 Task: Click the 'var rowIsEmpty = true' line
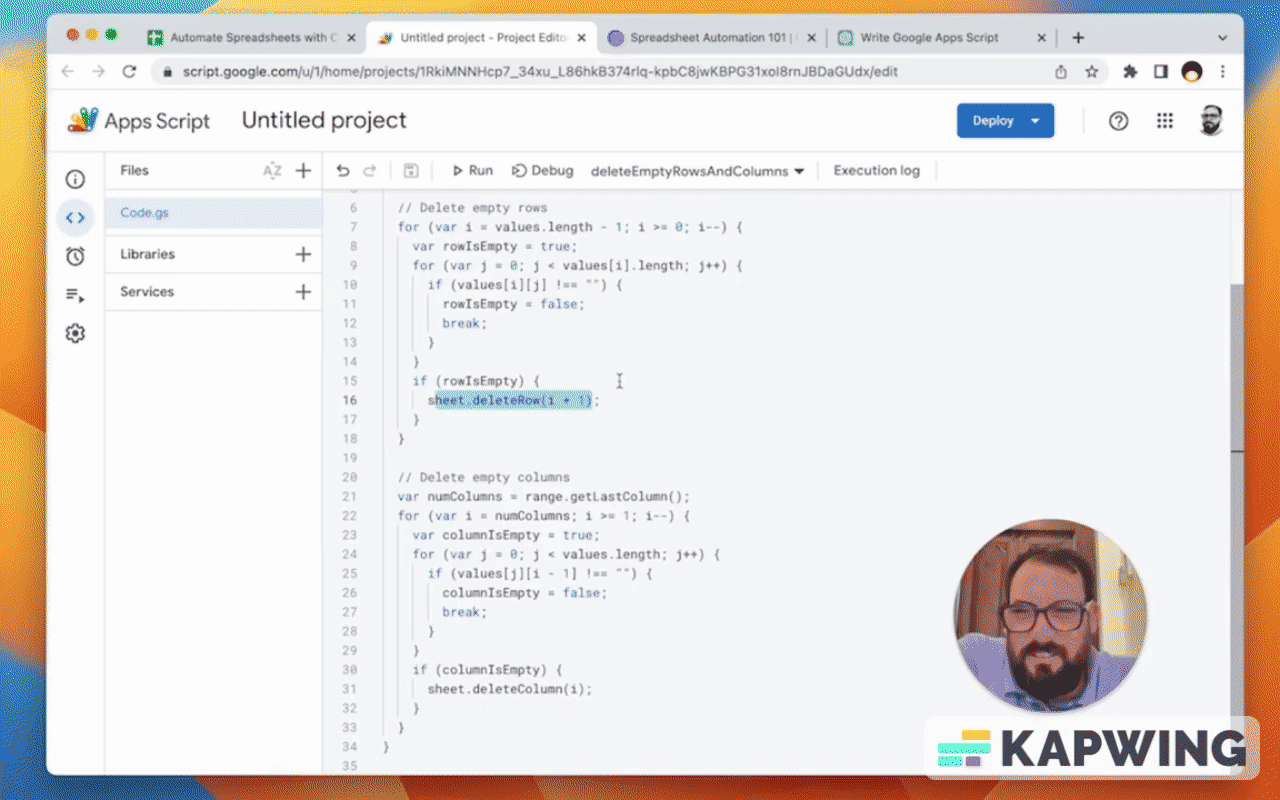pos(495,246)
